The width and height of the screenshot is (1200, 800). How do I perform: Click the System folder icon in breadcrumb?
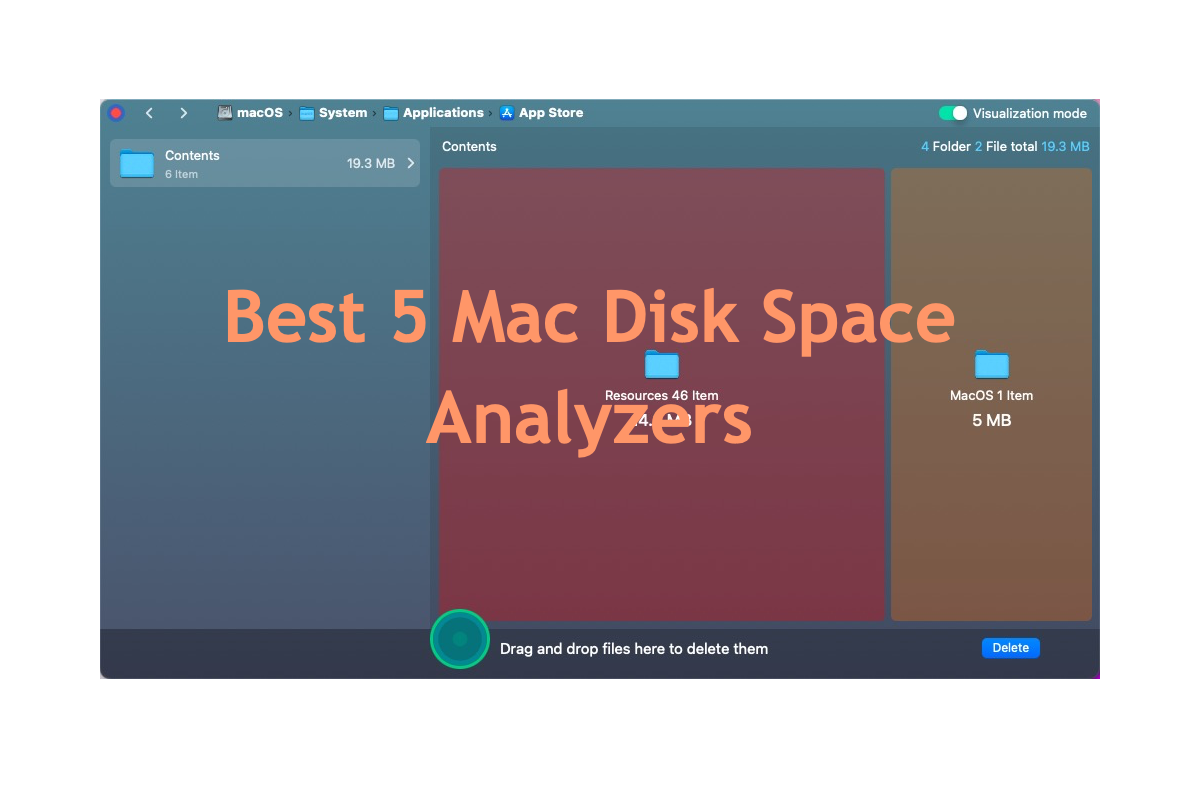(307, 113)
